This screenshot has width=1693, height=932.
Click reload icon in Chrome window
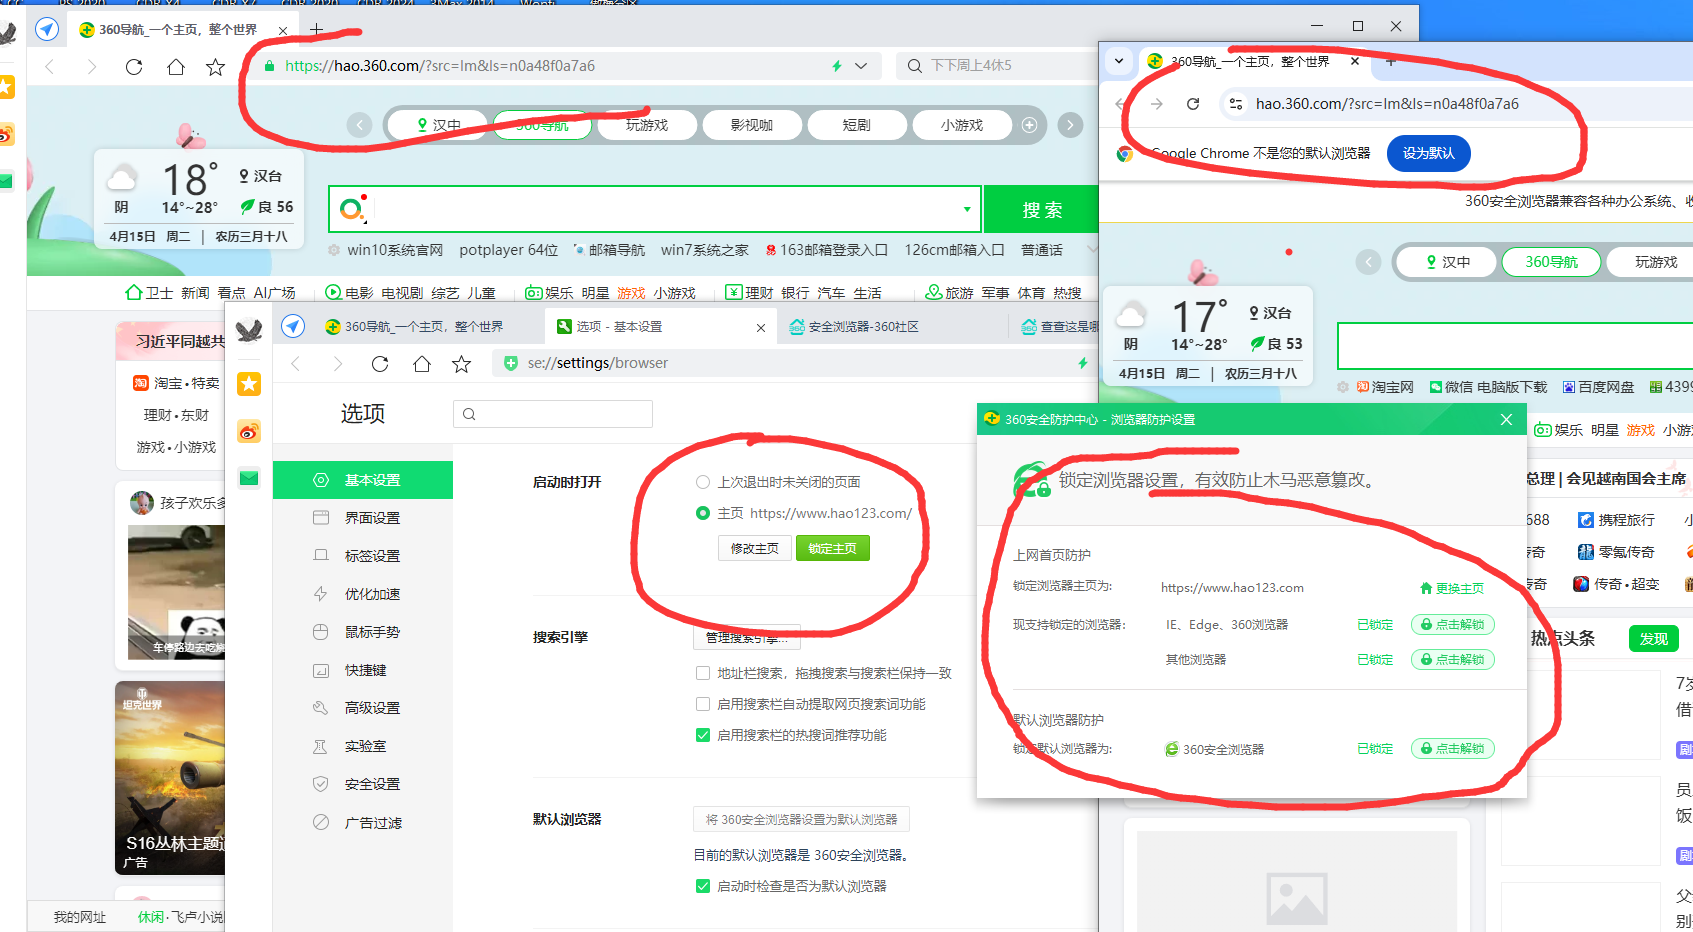[x=1193, y=104]
